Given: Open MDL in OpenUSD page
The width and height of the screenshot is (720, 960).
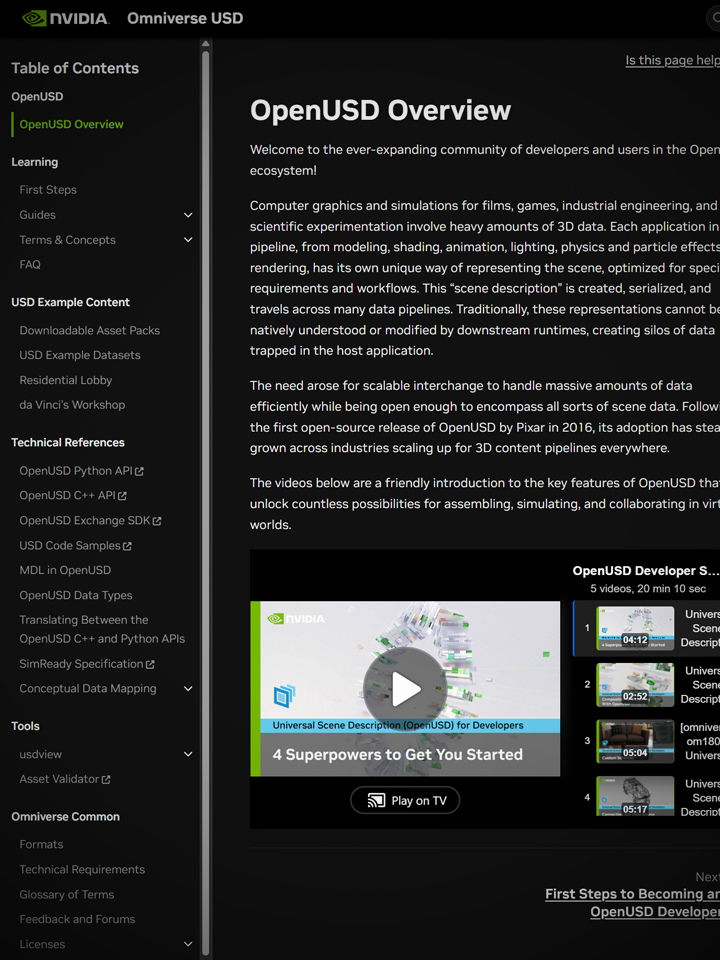Looking at the screenshot, I should coord(65,570).
